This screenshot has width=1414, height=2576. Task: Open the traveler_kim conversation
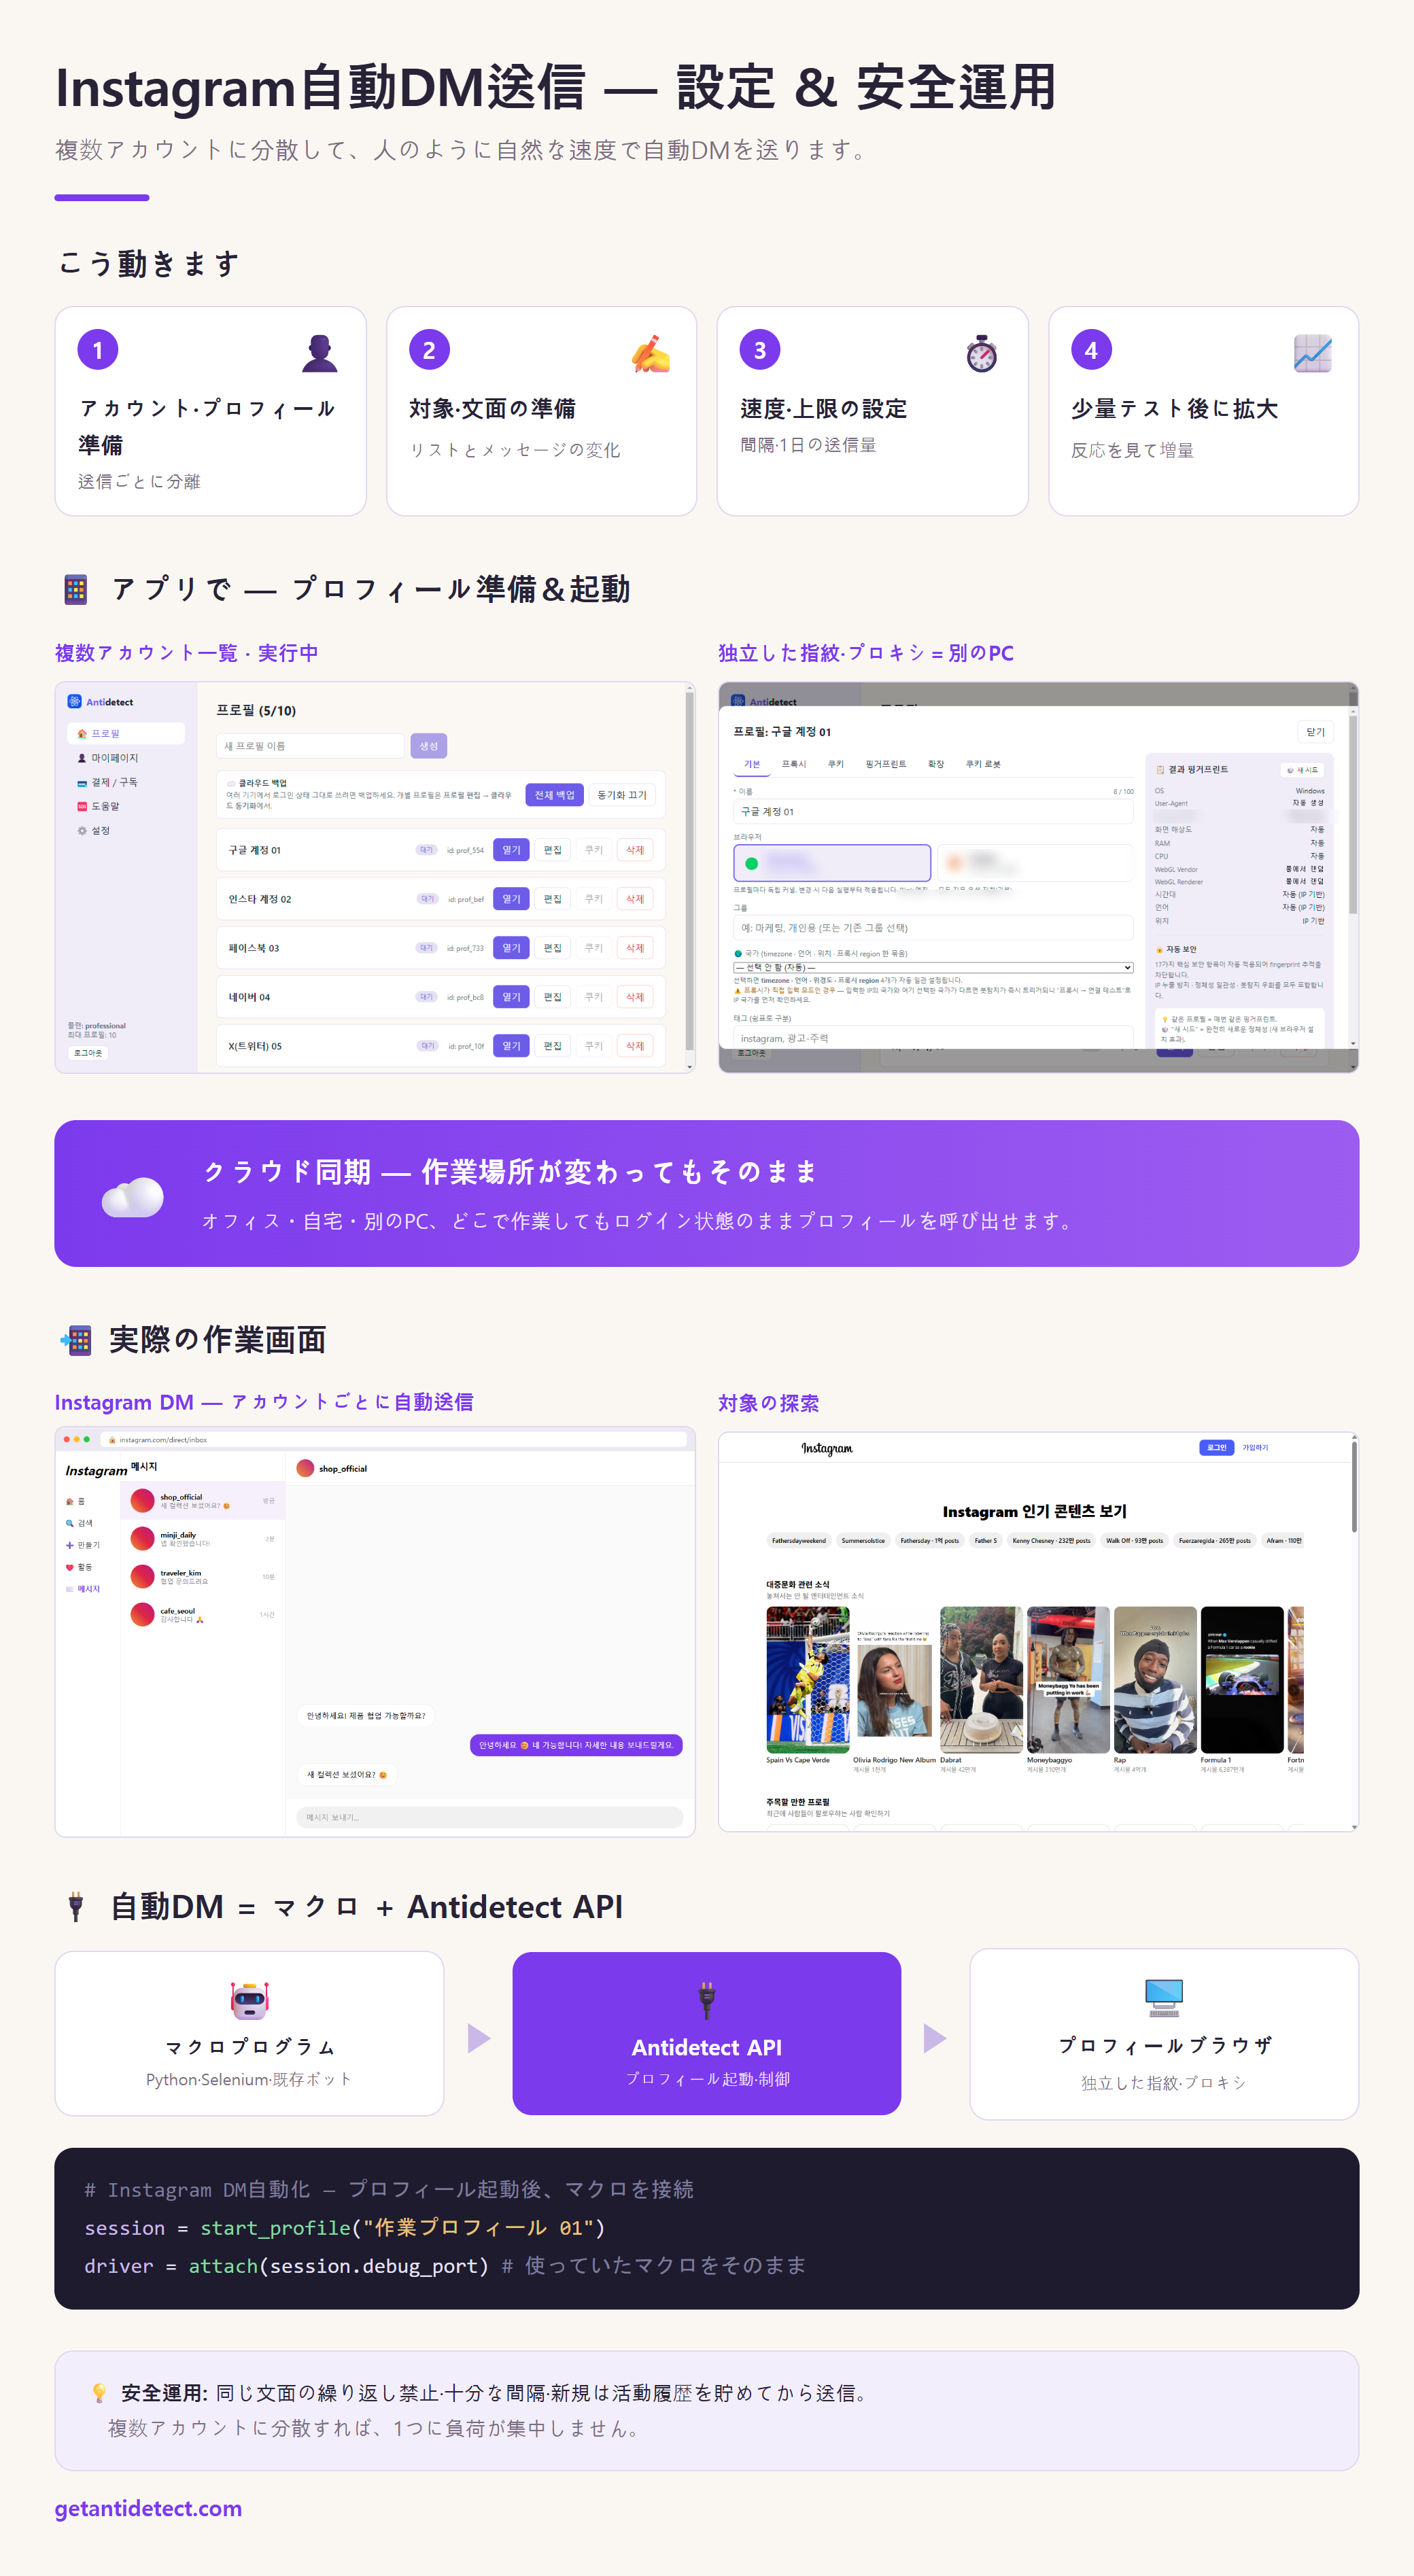203,1576
